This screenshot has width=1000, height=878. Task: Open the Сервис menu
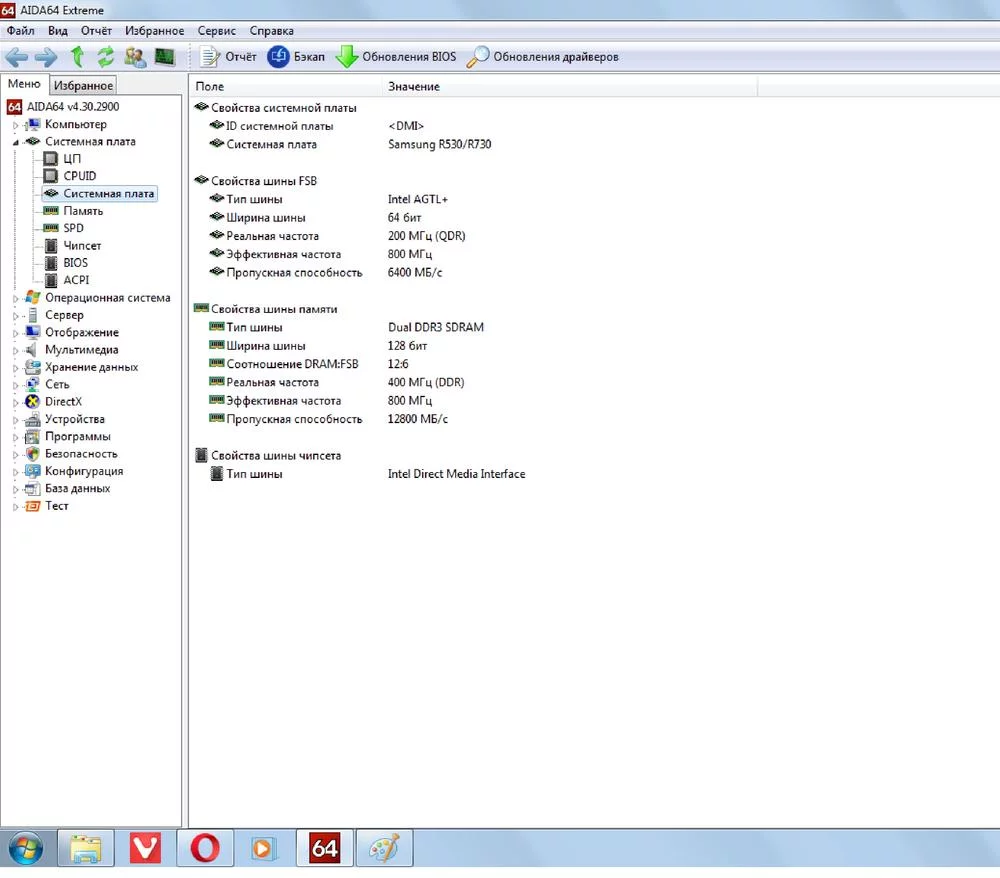point(217,31)
